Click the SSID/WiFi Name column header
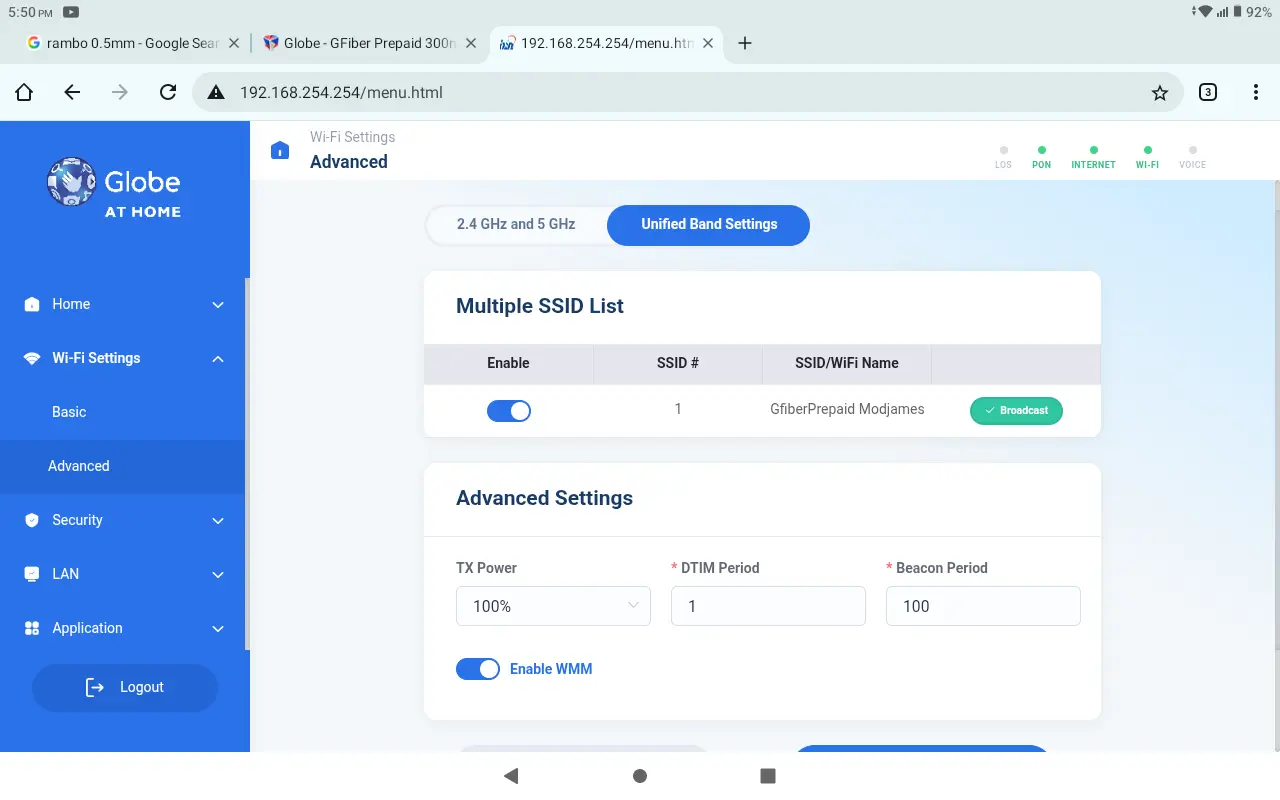Viewport: 1280px width, 800px height. 847,363
